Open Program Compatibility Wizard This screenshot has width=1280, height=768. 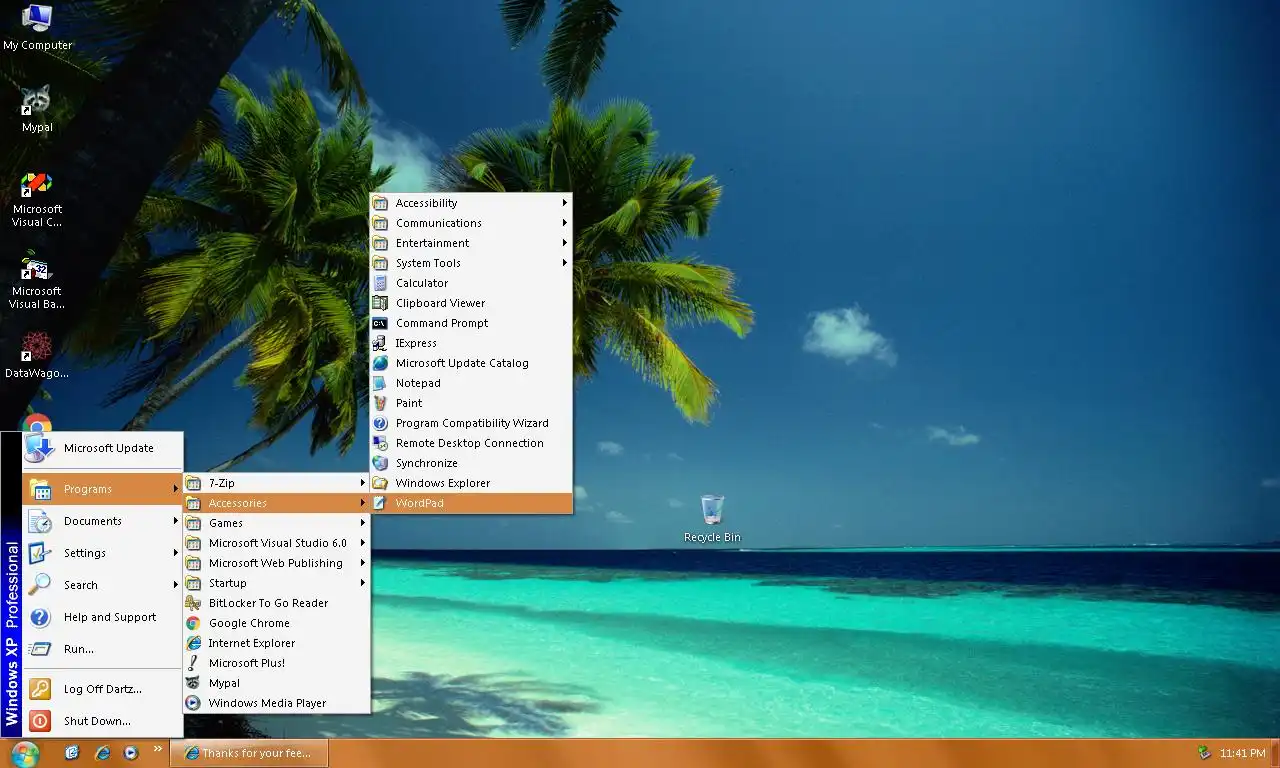click(471, 423)
